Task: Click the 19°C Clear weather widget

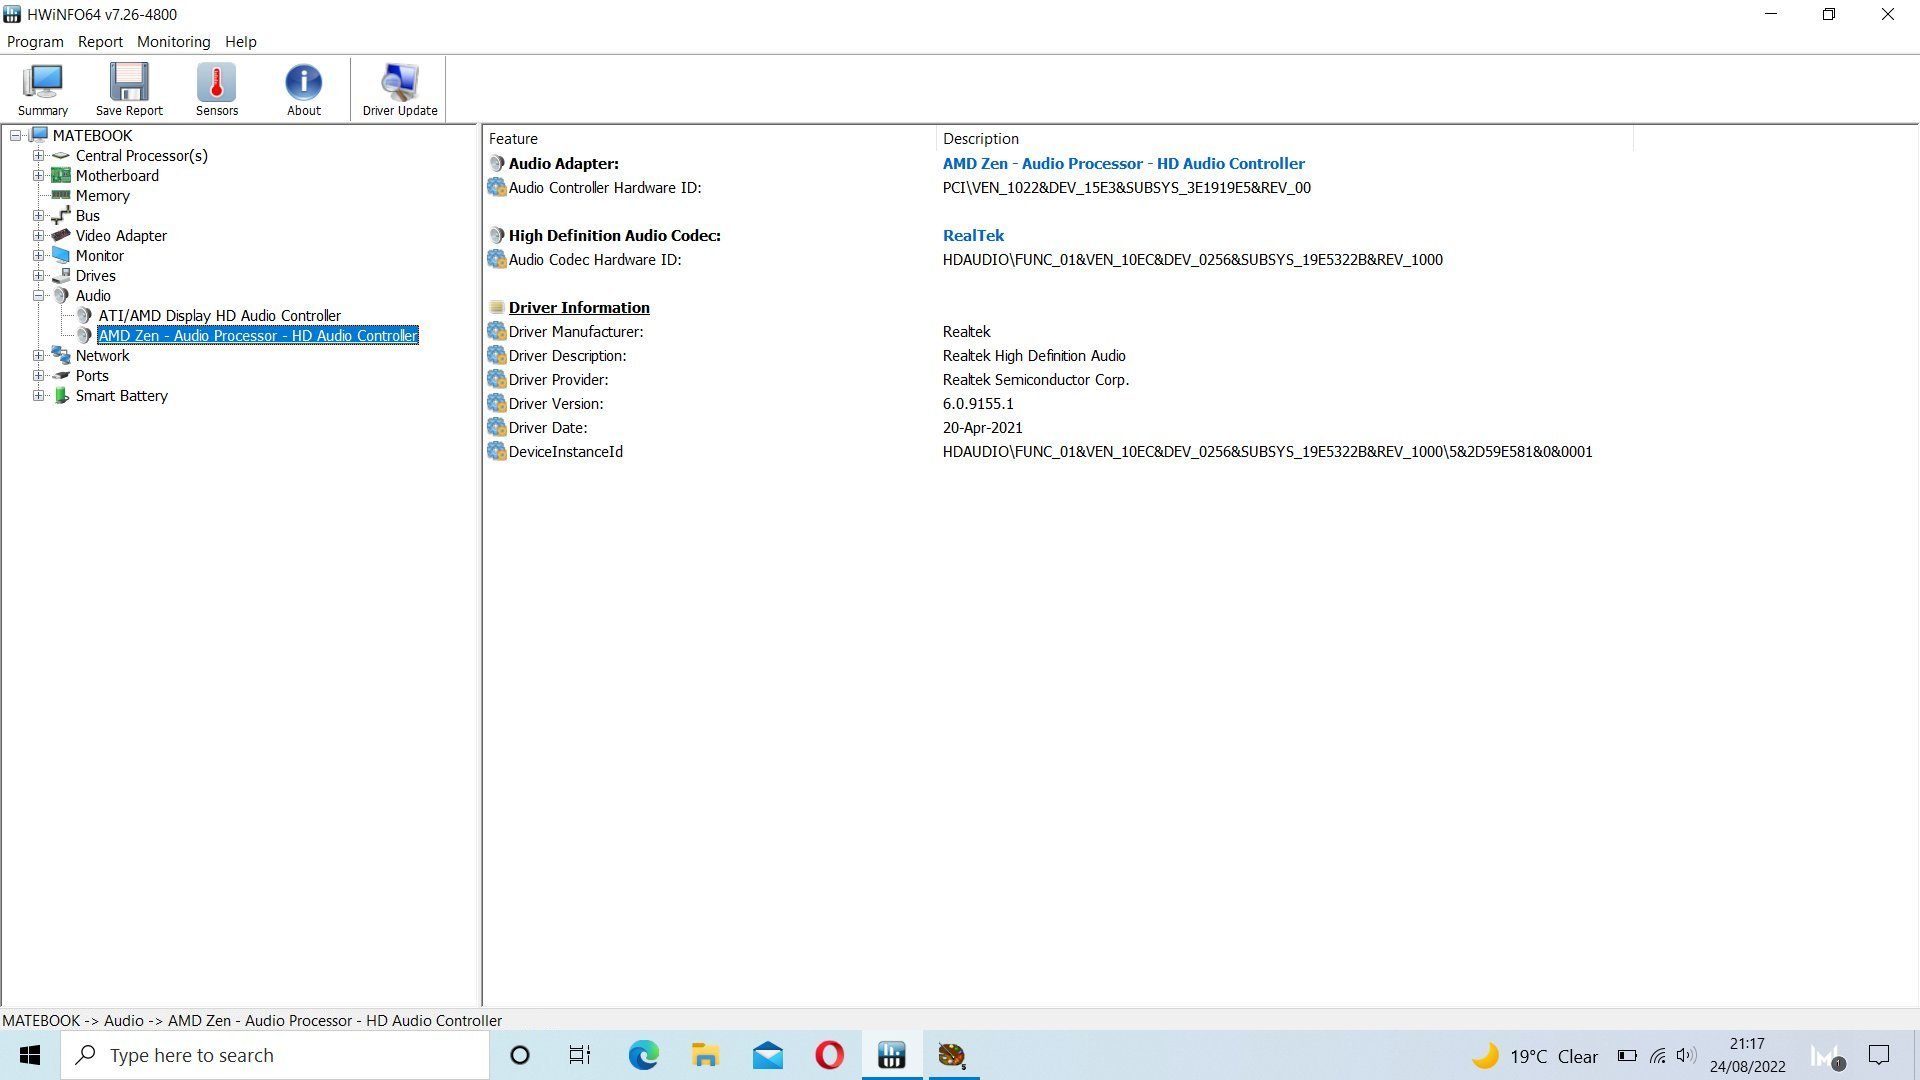Action: 1534,1055
